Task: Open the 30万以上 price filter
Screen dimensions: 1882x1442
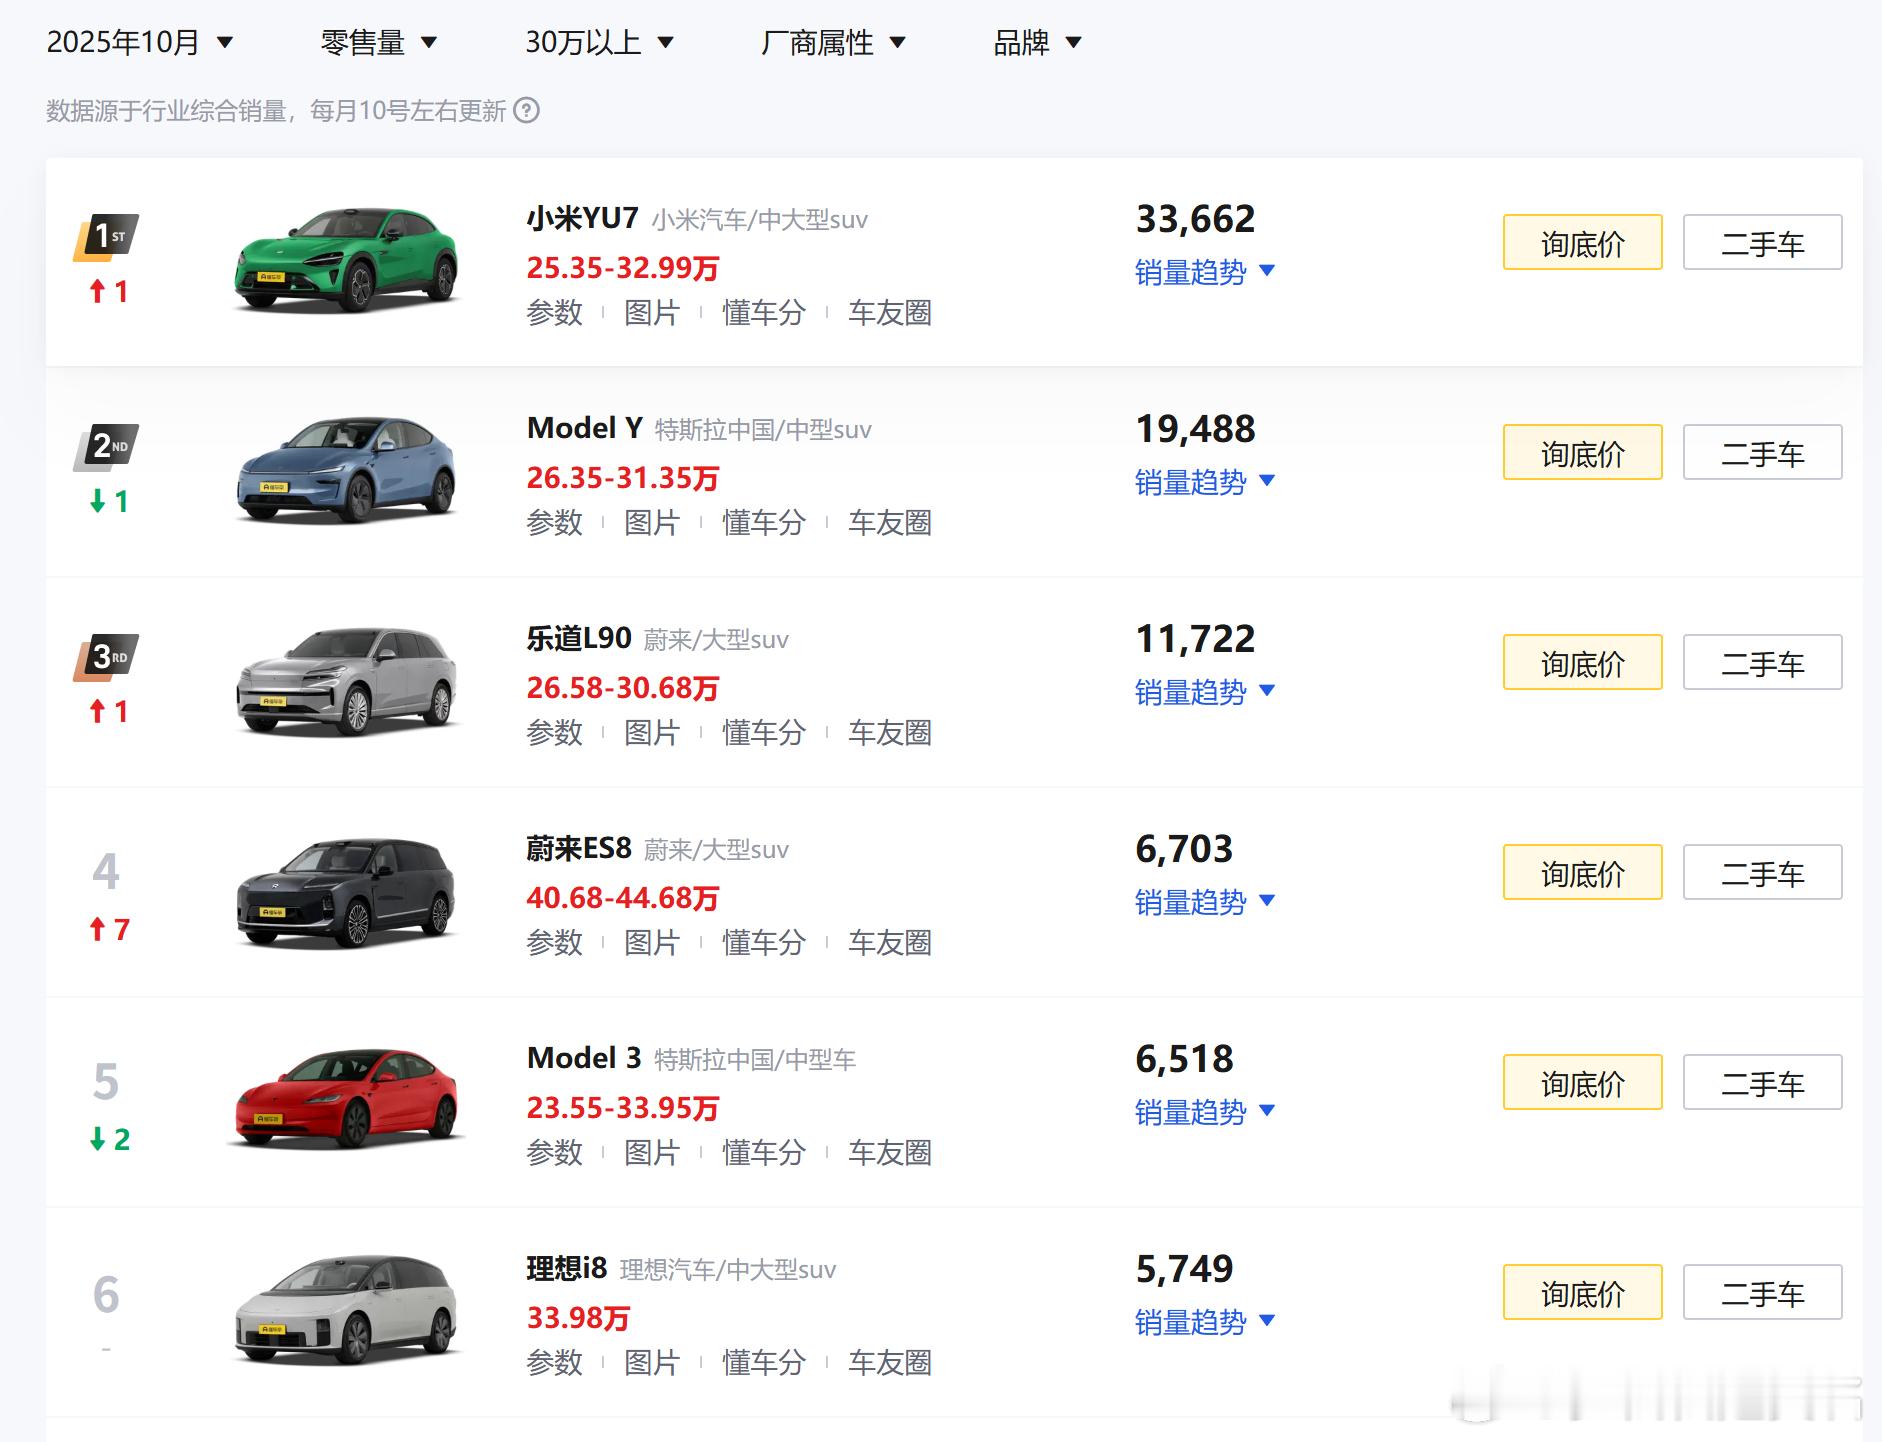Action: [599, 42]
